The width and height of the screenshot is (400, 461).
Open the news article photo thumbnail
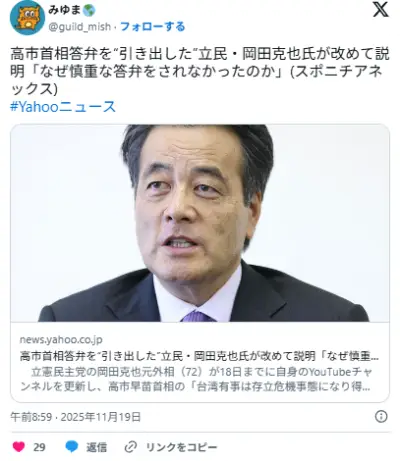pos(200,223)
